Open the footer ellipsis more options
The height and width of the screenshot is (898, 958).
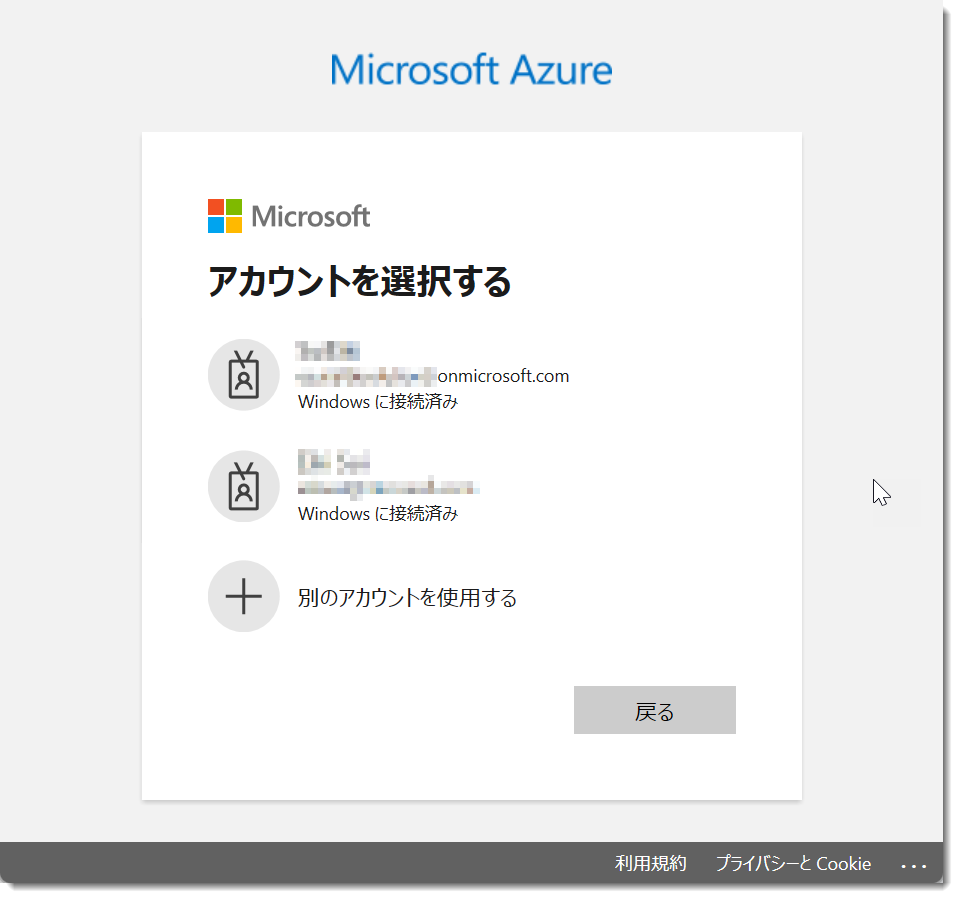pyautogui.click(x=914, y=866)
